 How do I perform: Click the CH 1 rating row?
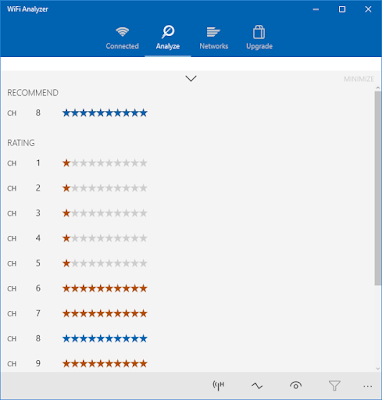coord(77,163)
